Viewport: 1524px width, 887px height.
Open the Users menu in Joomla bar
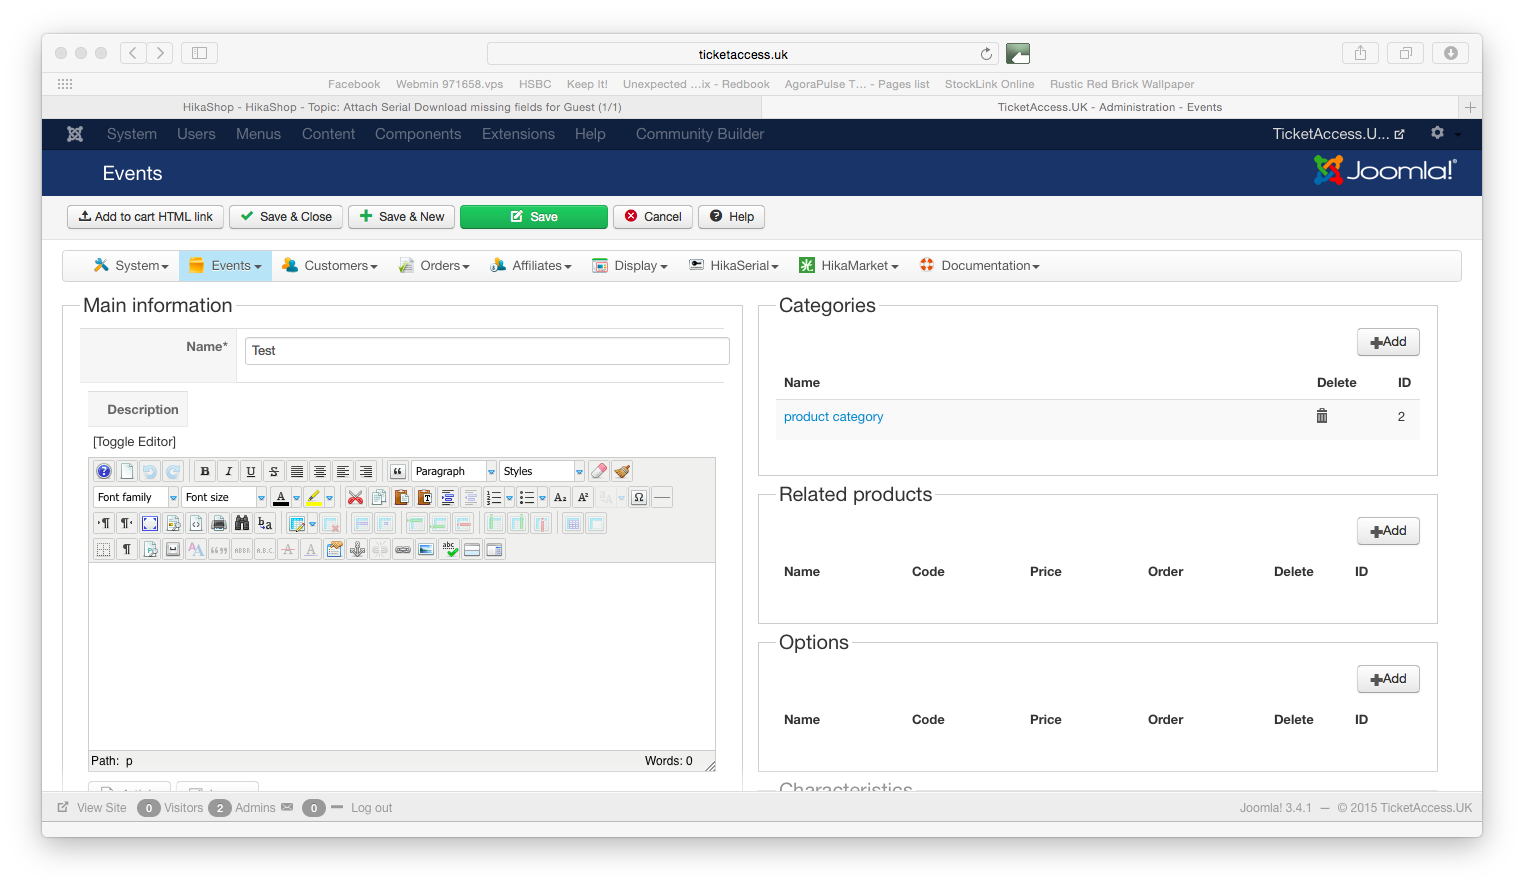click(196, 134)
